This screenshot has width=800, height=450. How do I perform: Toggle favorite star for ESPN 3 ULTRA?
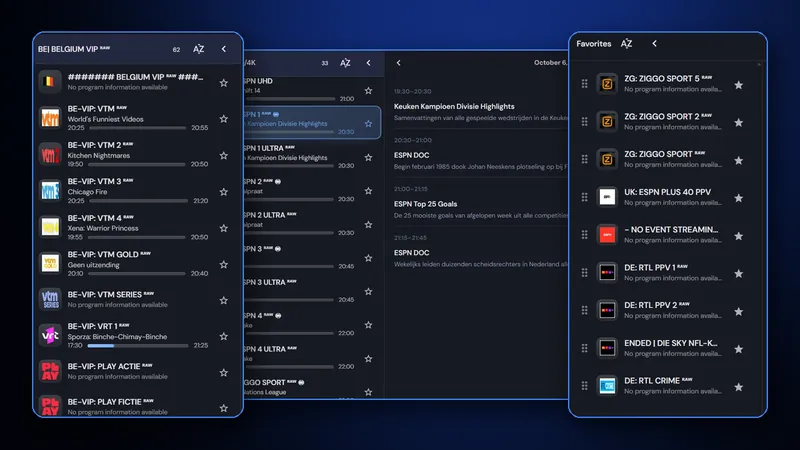368,291
